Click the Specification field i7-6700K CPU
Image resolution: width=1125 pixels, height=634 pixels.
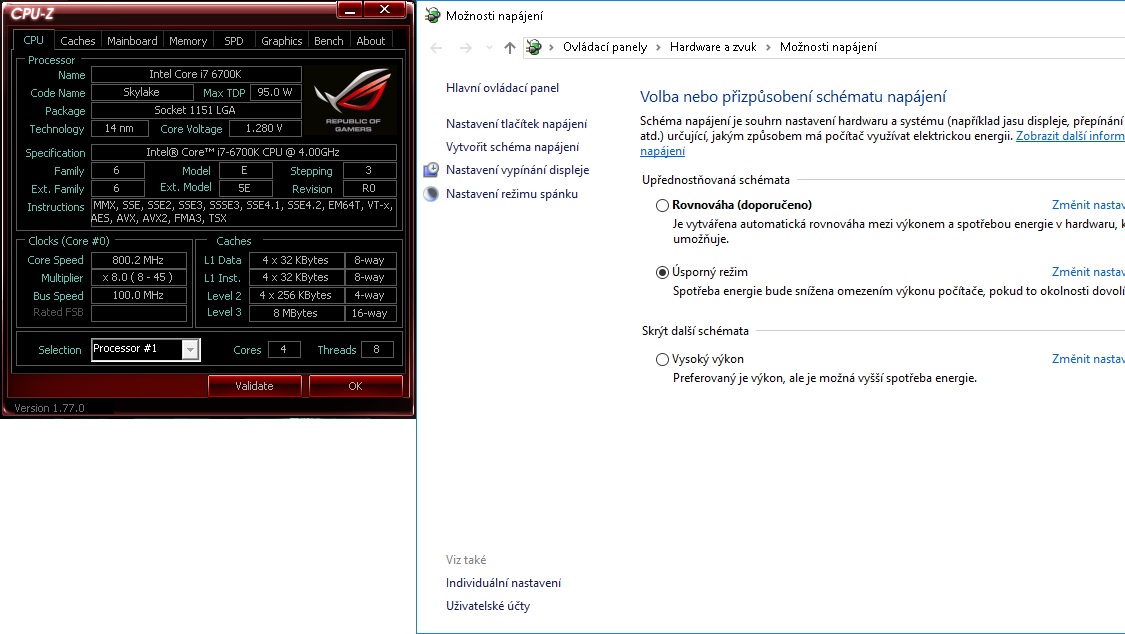point(243,153)
